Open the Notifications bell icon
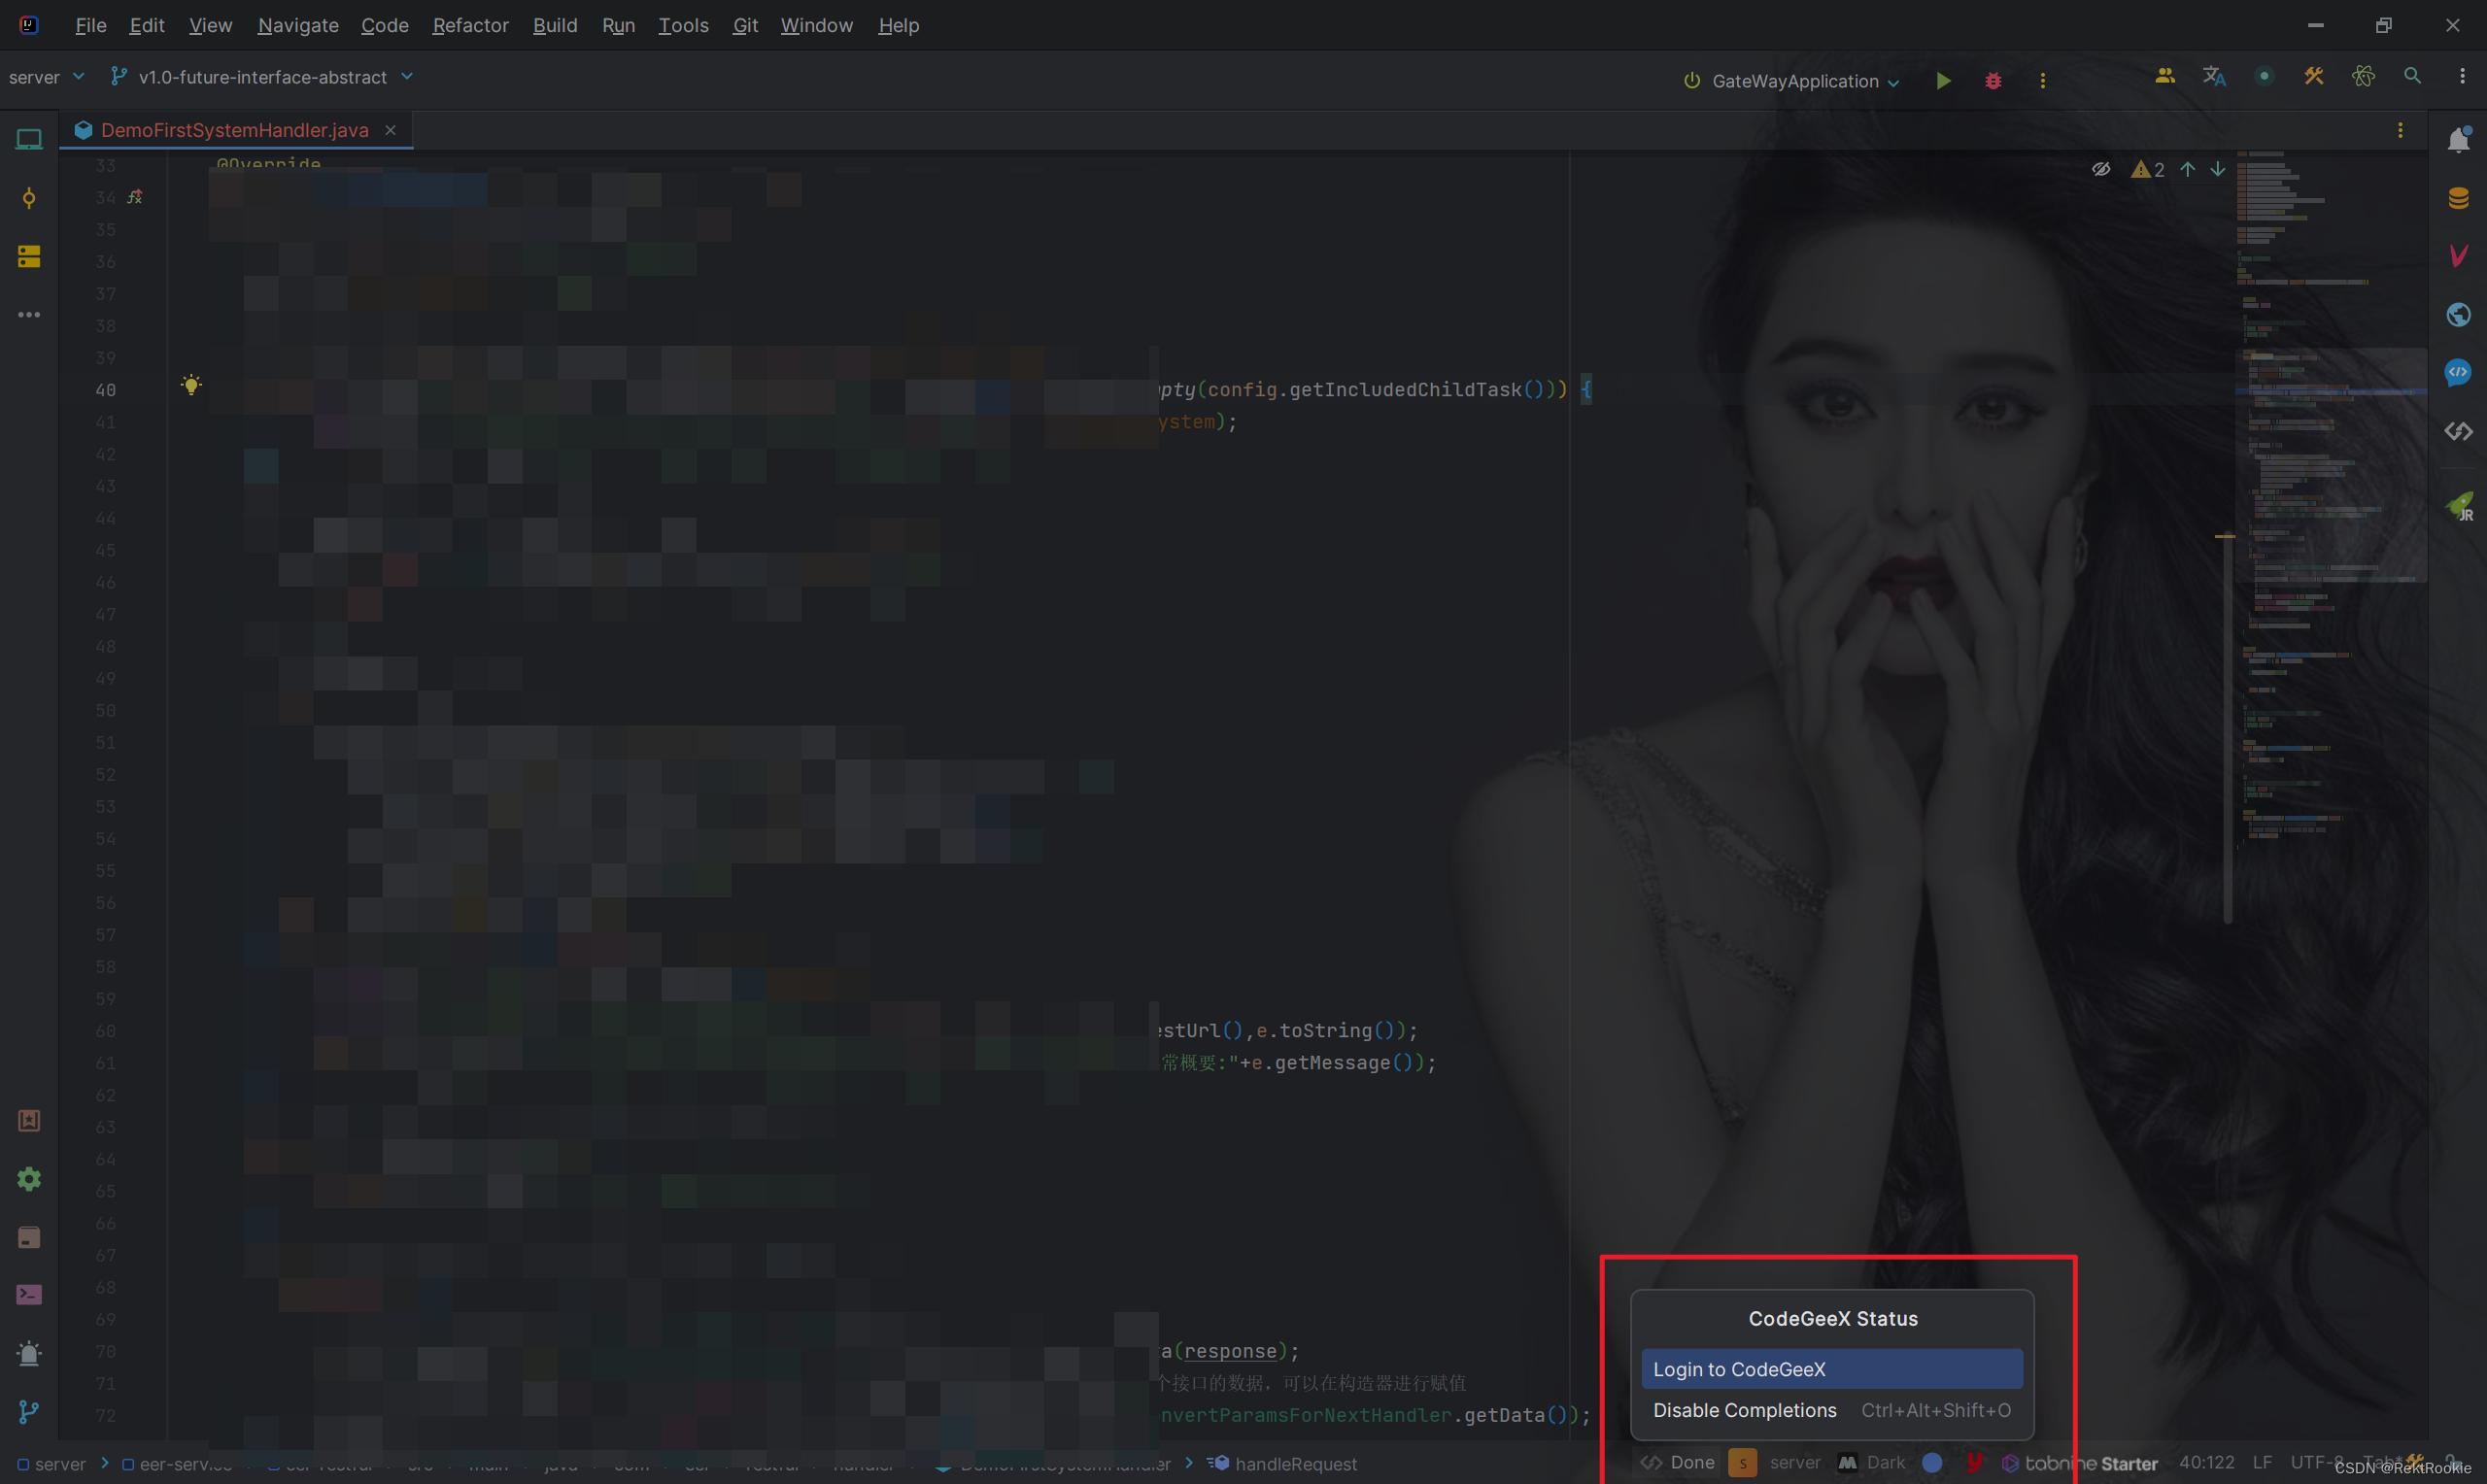 (x=2458, y=141)
